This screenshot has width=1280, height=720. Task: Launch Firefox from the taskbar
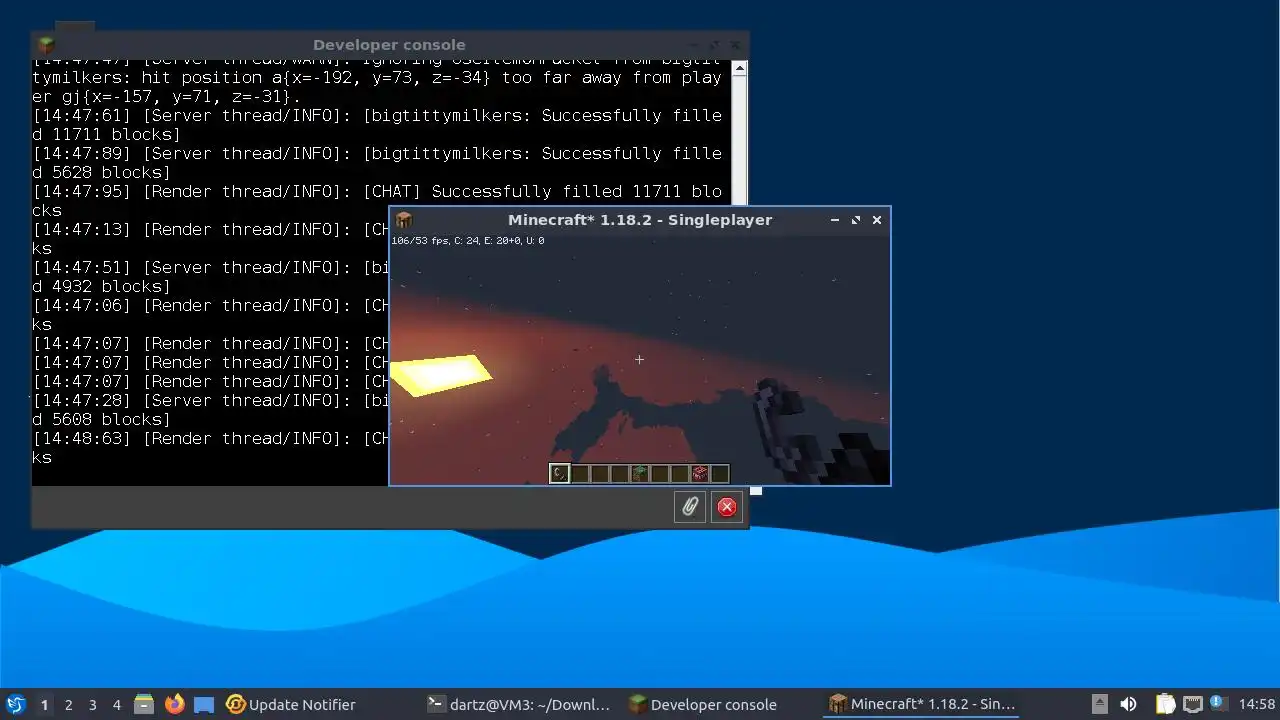point(175,704)
